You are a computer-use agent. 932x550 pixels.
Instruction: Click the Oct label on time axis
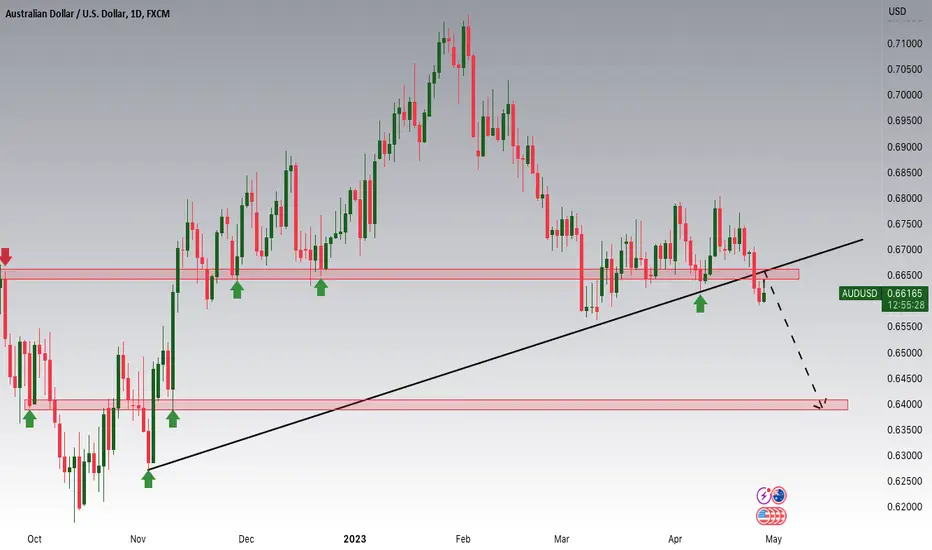click(x=34, y=539)
